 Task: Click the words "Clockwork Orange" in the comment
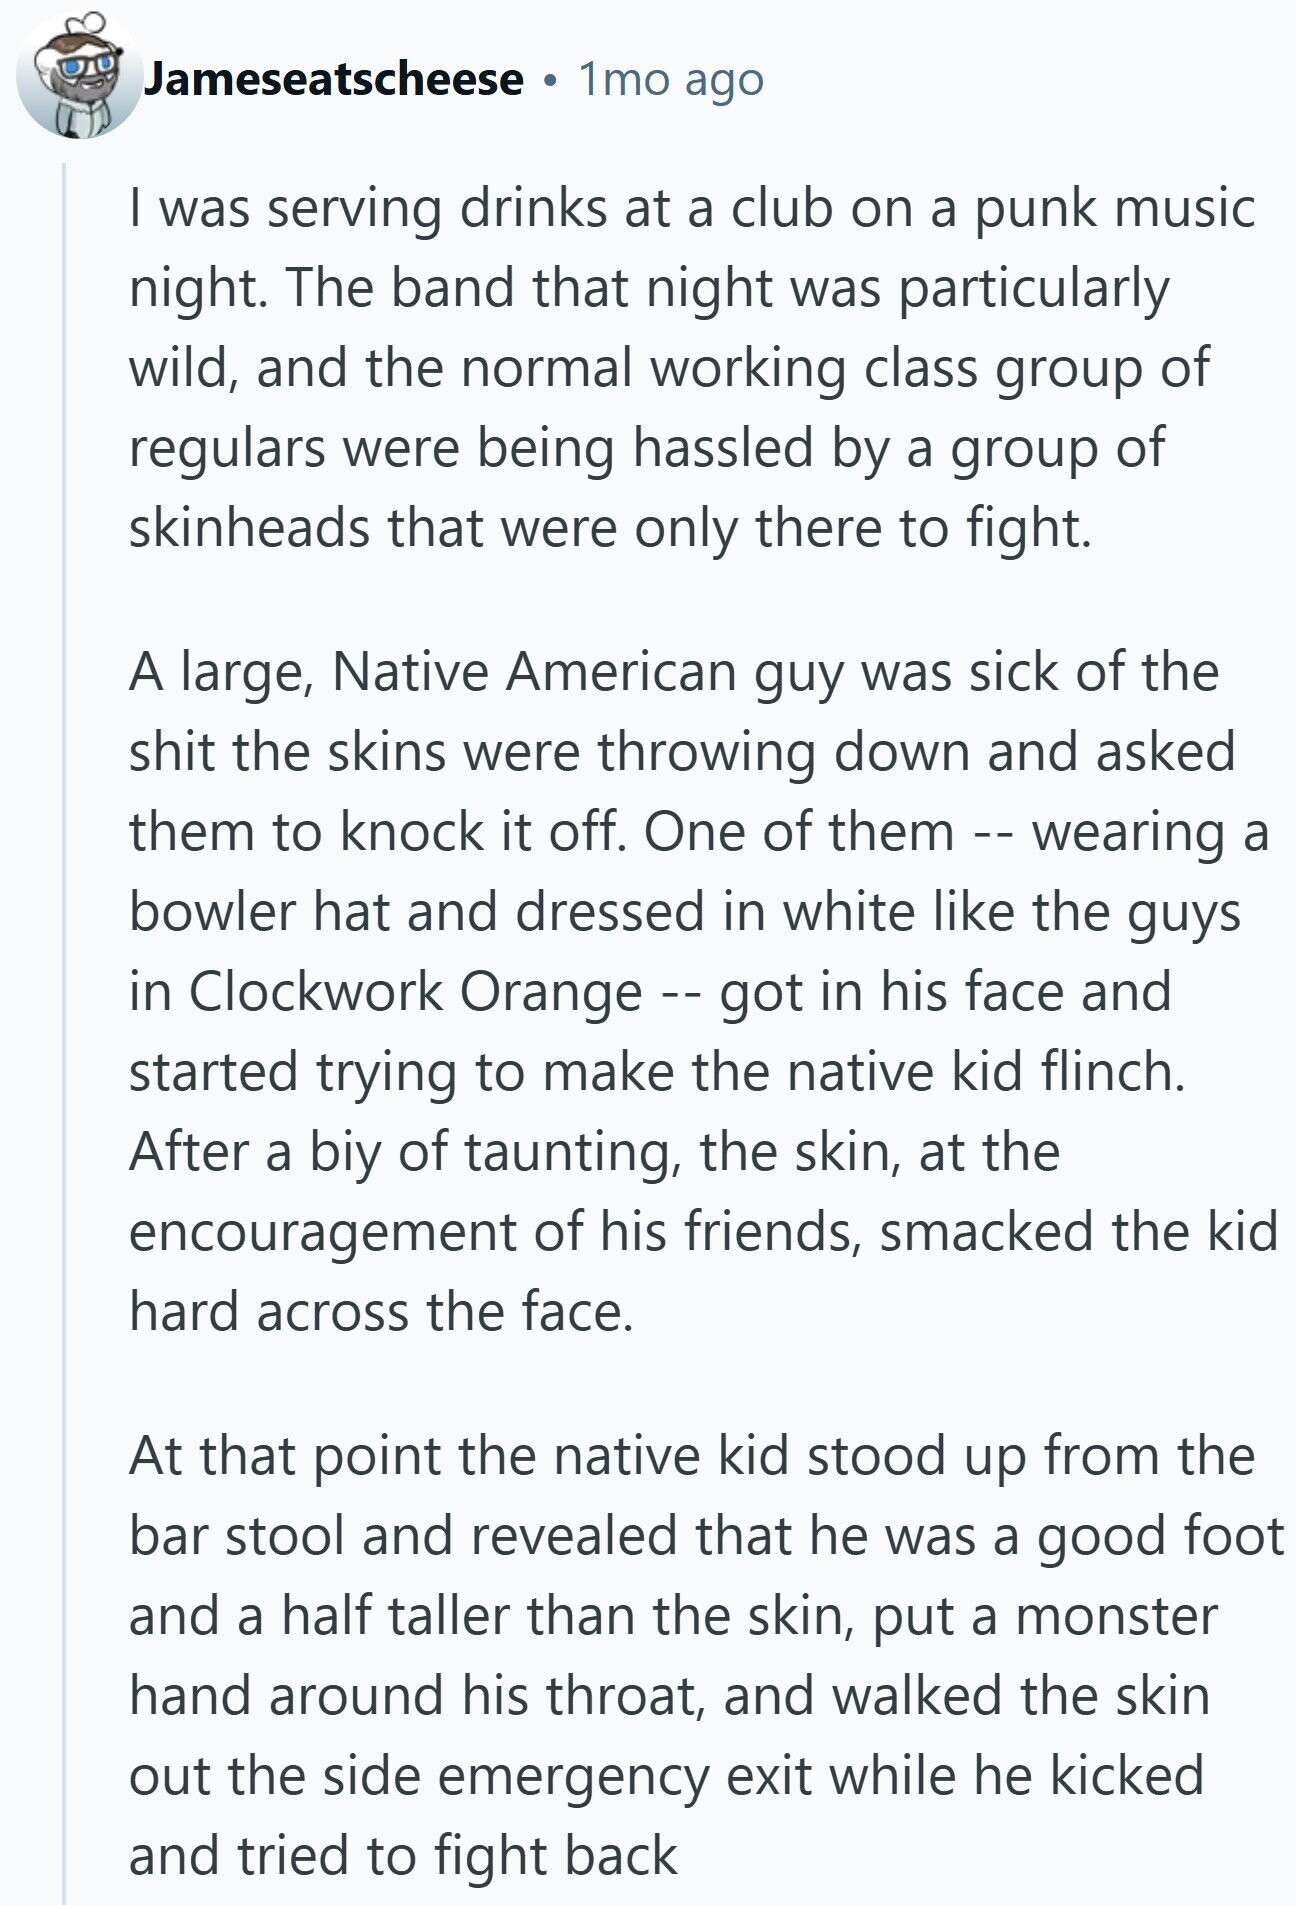tap(415, 991)
